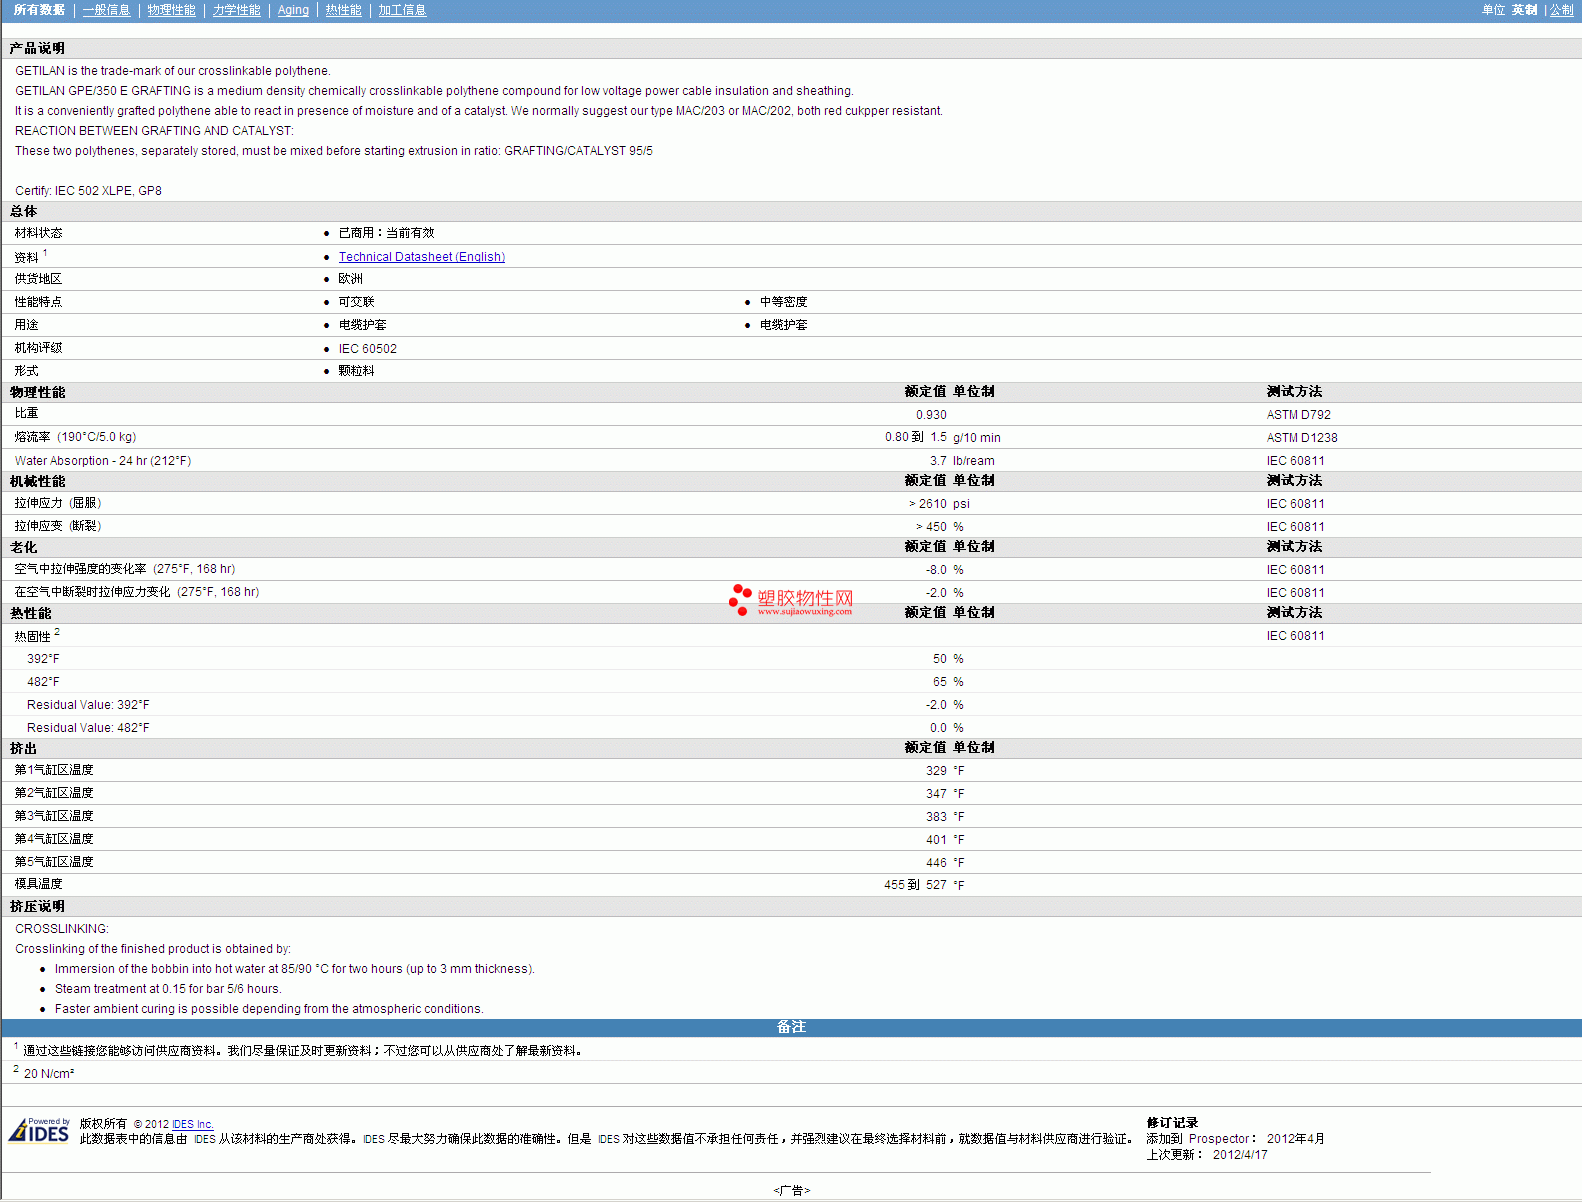Select the 所有数据 tab
1582x1202 pixels.
coord(39,10)
